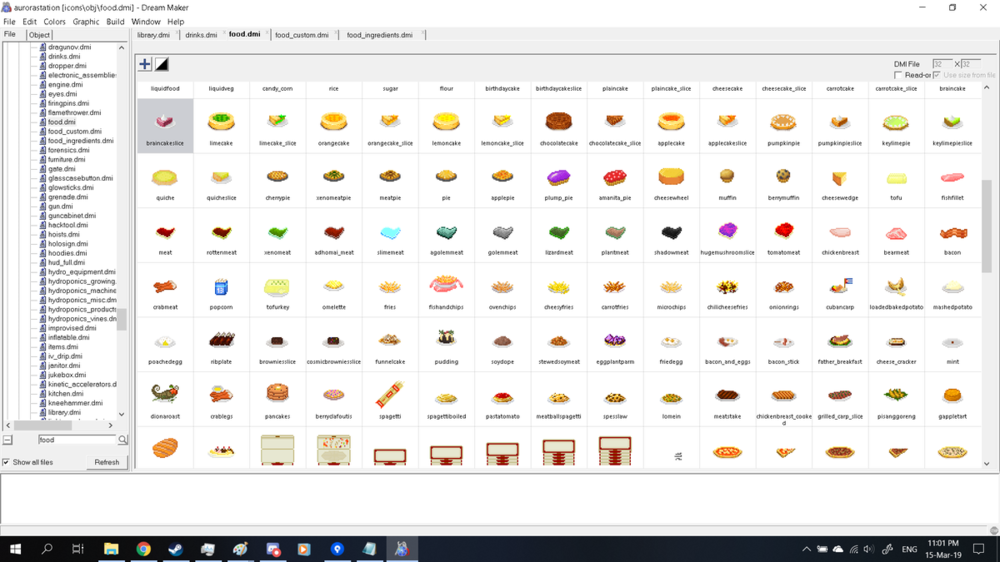
Task: Switch to the library.dmi tab
Action: (154, 35)
